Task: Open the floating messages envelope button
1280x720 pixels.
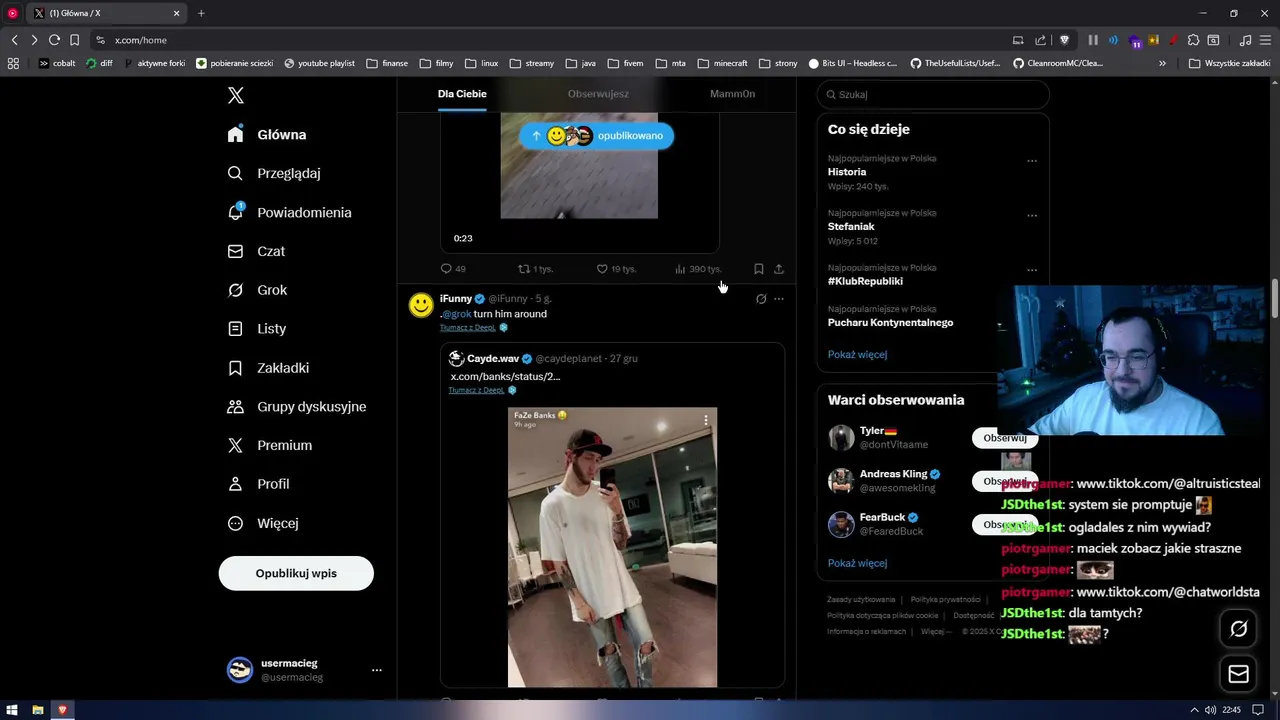Action: pos(1238,675)
